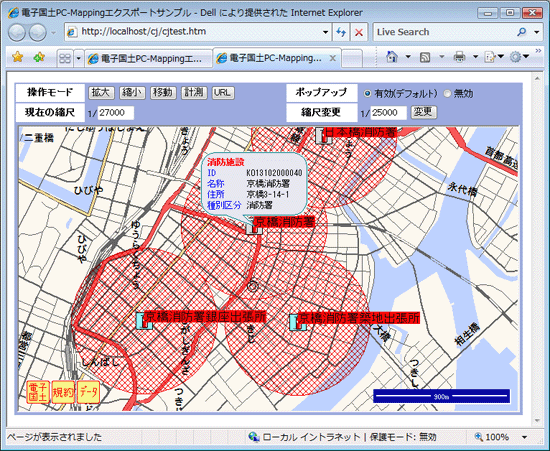Screen dimensions: 550x451
Task: Expand the Print options dropdown arrow
Action: click(x=475, y=56)
